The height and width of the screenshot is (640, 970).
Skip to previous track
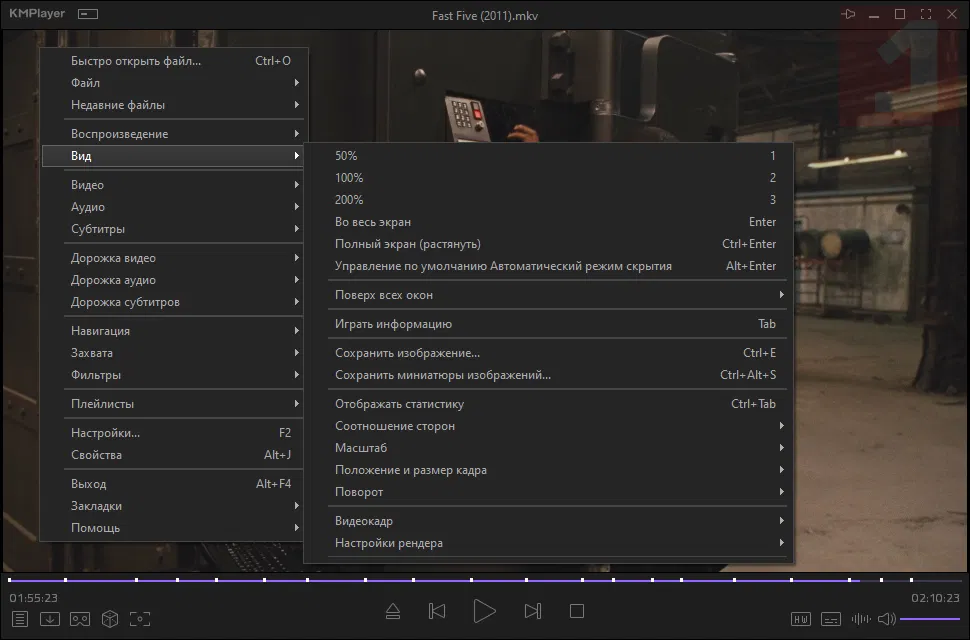pos(437,612)
